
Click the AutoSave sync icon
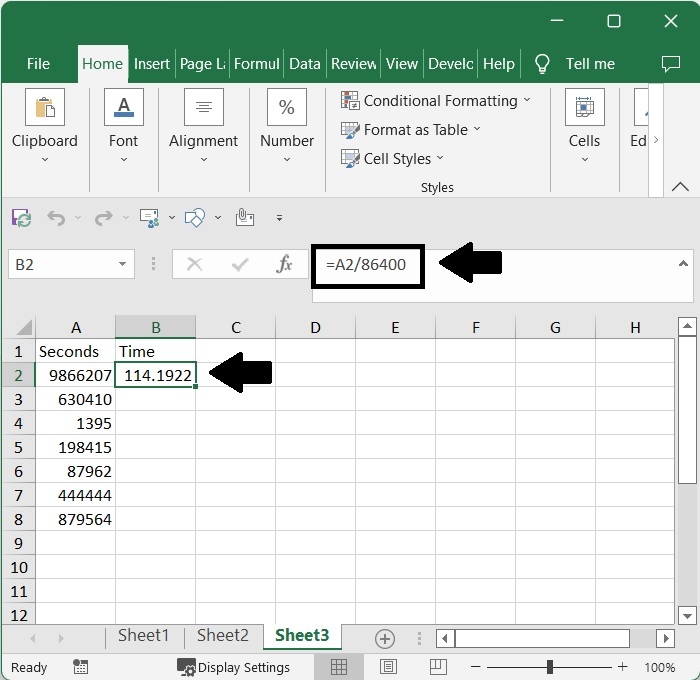[21, 218]
